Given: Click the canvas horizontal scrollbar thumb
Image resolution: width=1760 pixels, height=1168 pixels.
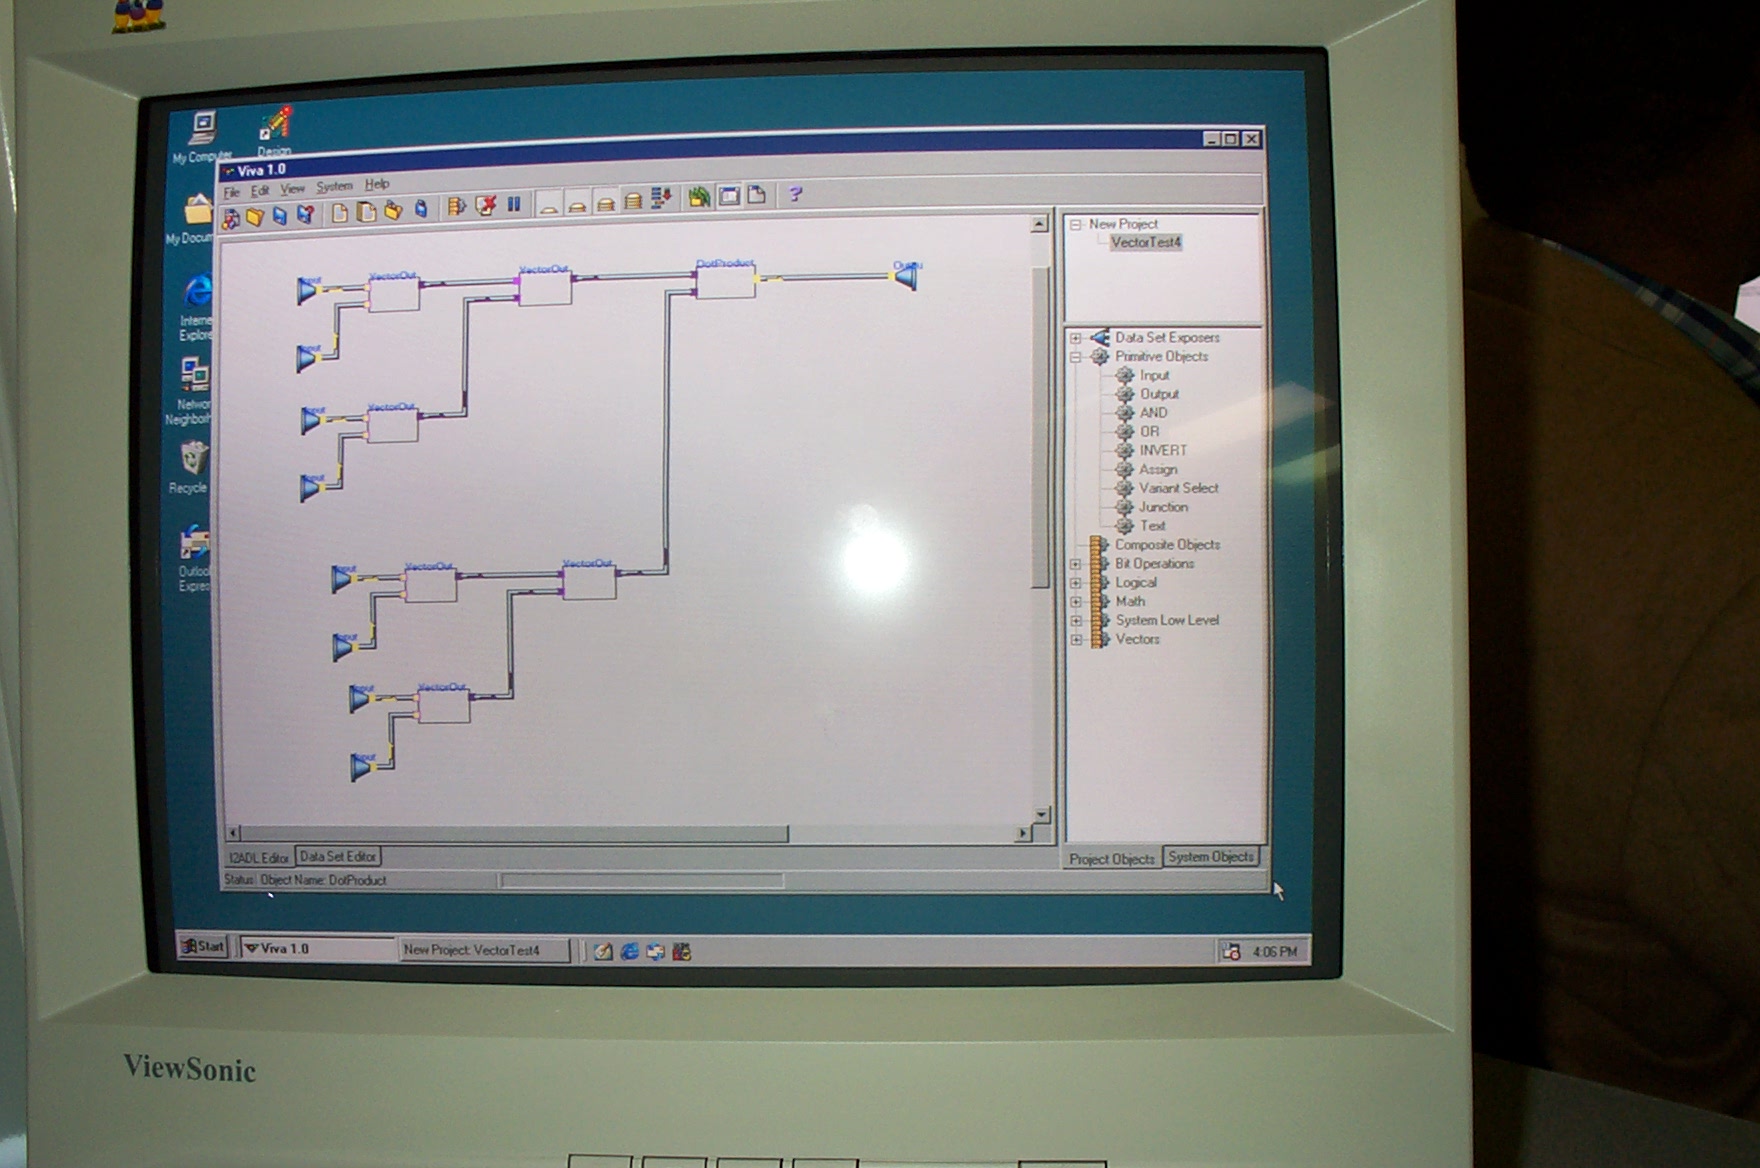Looking at the screenshot, I should point(515,833).
